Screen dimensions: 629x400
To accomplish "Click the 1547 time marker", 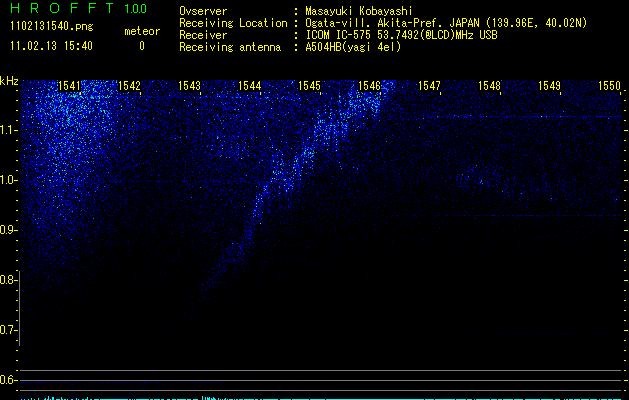I will (x=429, y=86).
